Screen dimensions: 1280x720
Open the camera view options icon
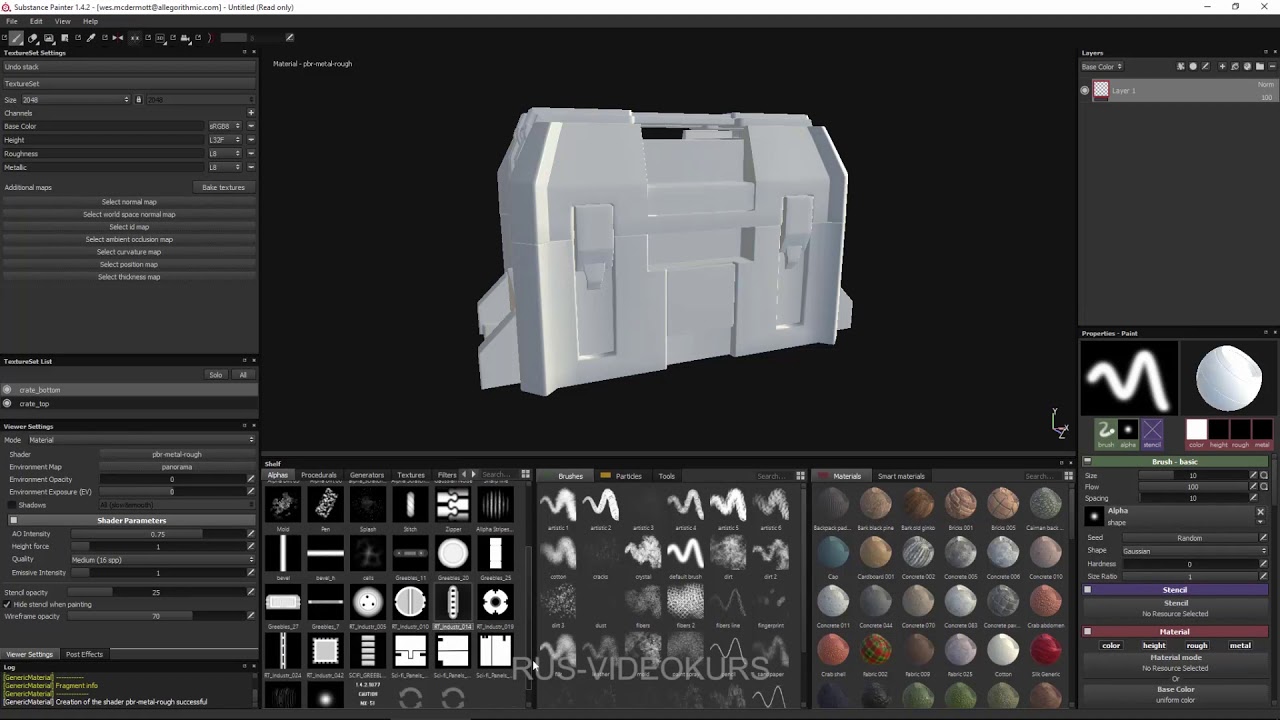tap(186, 38)
